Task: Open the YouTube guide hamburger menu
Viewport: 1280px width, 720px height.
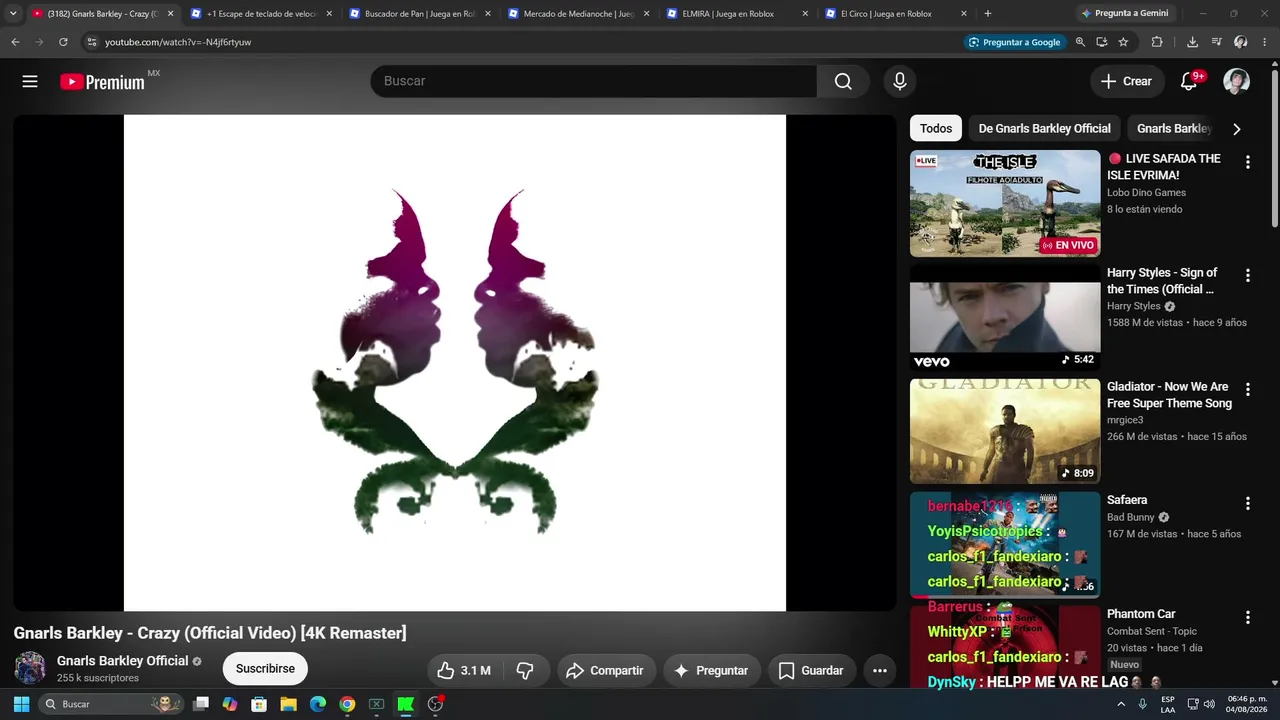Action: [30, 81]
